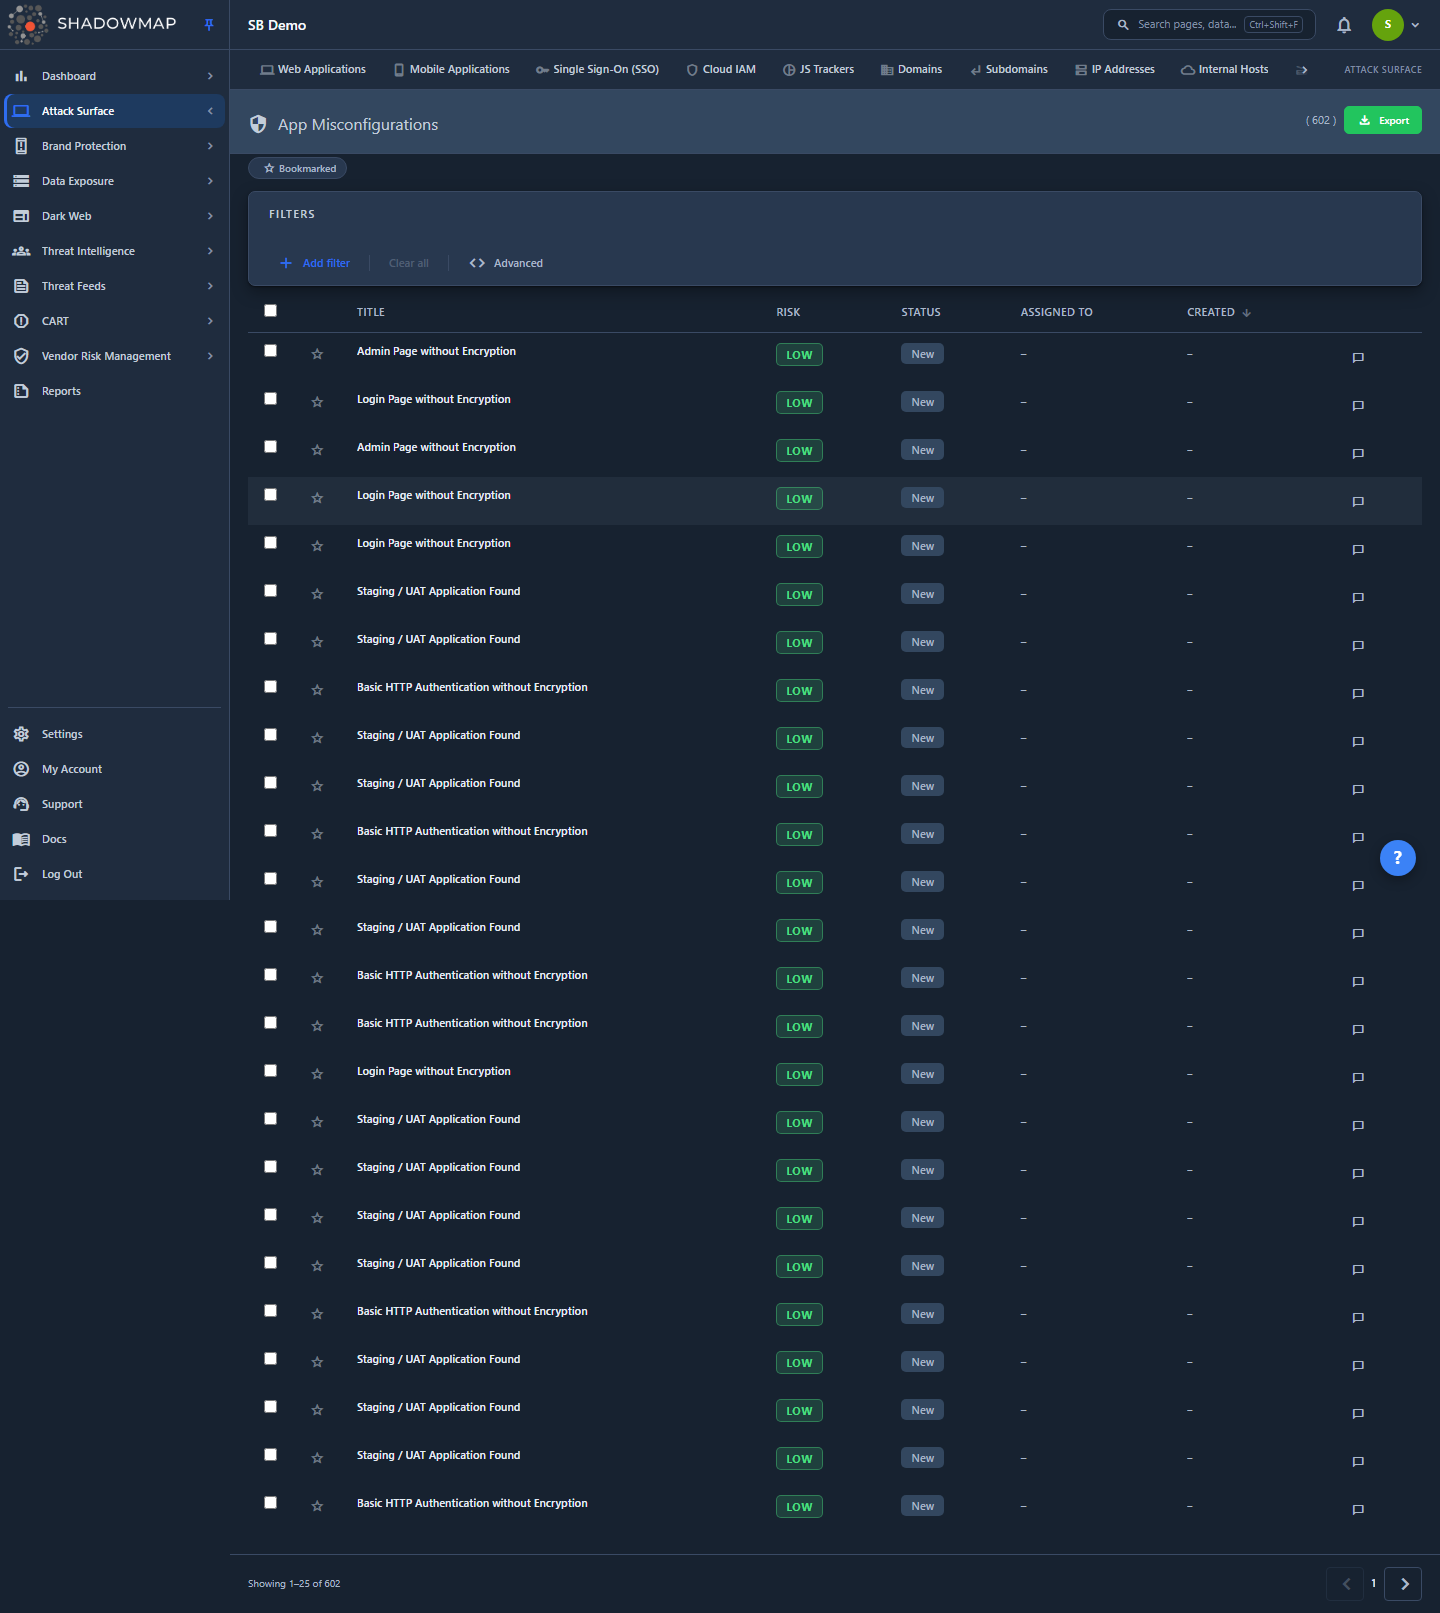
Task: Open comments for first Admin Page row
Action: click(1358, 357)
